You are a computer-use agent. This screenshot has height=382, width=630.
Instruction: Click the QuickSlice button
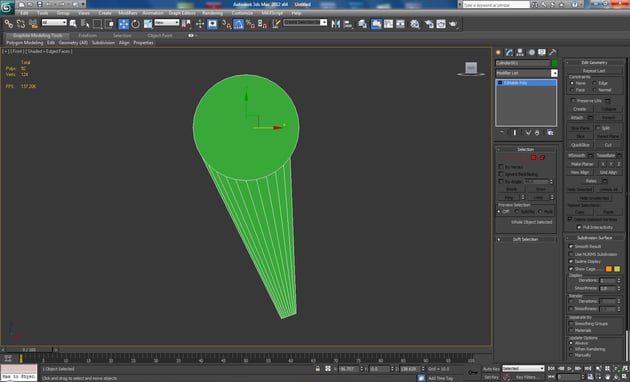tap(580, 145)
